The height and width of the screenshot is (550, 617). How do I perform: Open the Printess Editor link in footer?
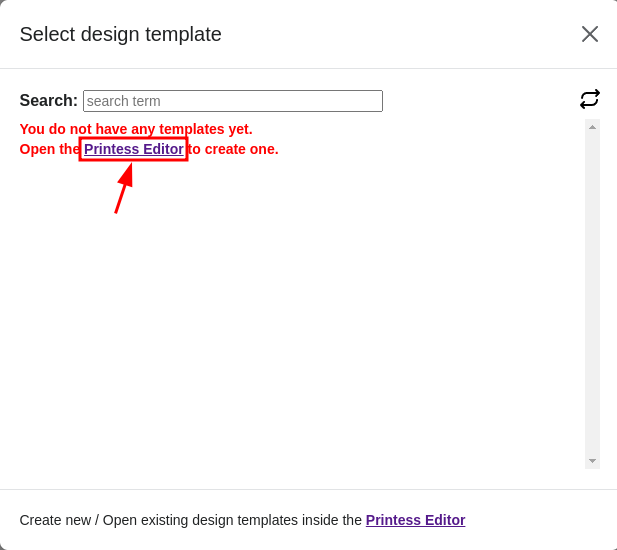point(416,520)
